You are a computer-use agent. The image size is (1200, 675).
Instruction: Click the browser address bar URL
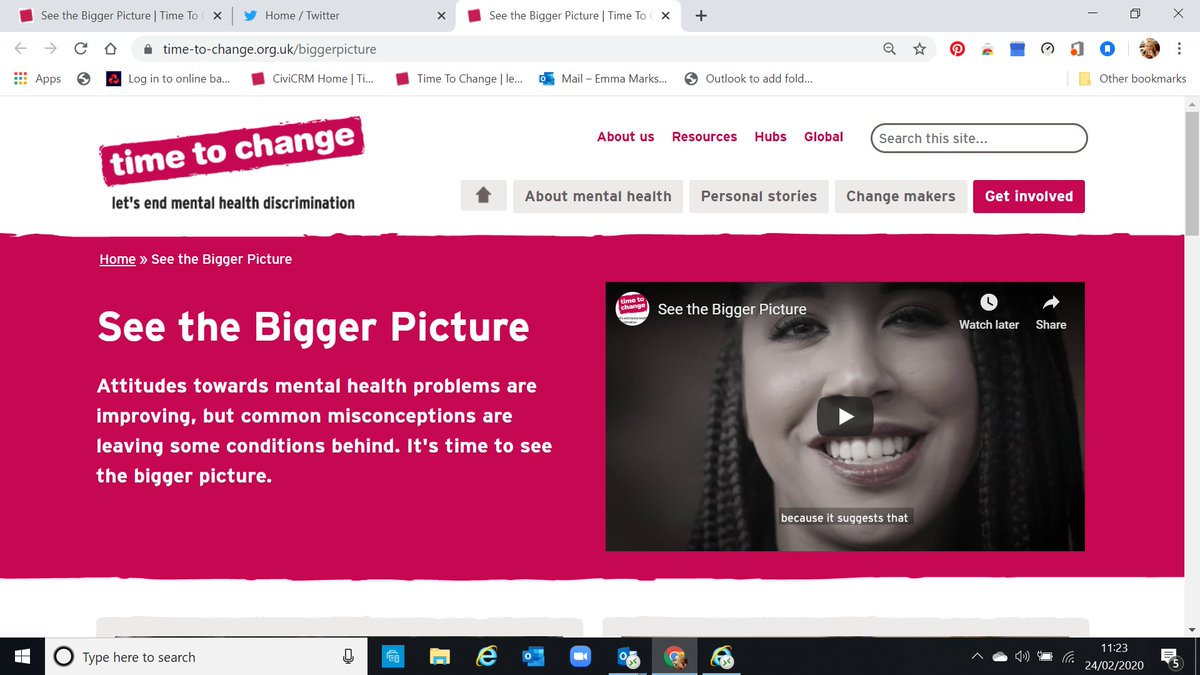pos(270,49)
